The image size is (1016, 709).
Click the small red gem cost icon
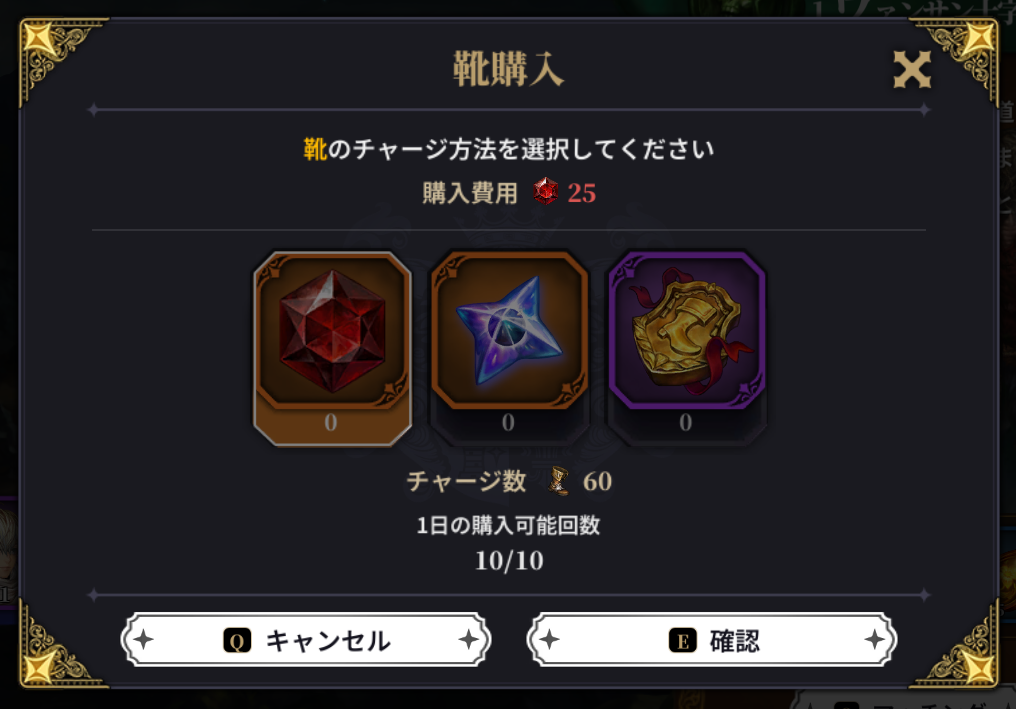coord(546,192)
